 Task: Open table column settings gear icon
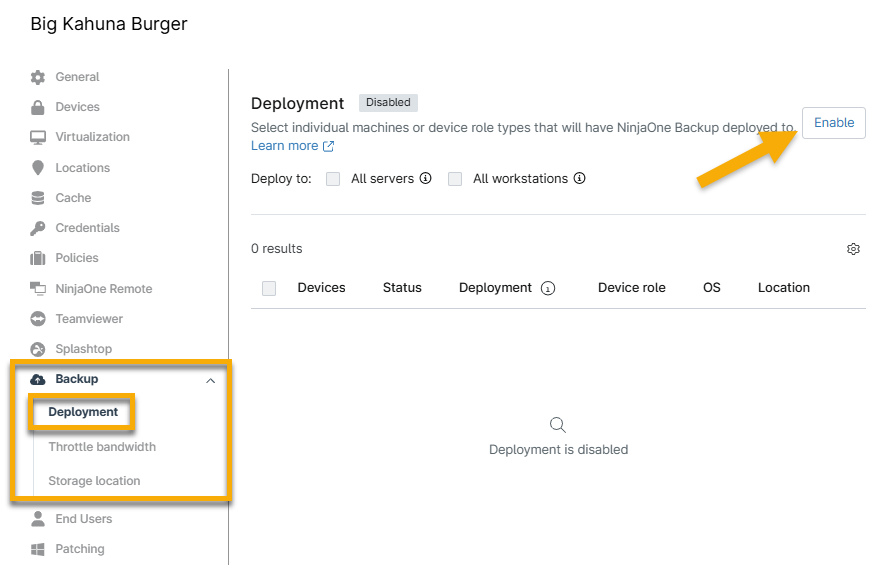click(x=853, y=249)
